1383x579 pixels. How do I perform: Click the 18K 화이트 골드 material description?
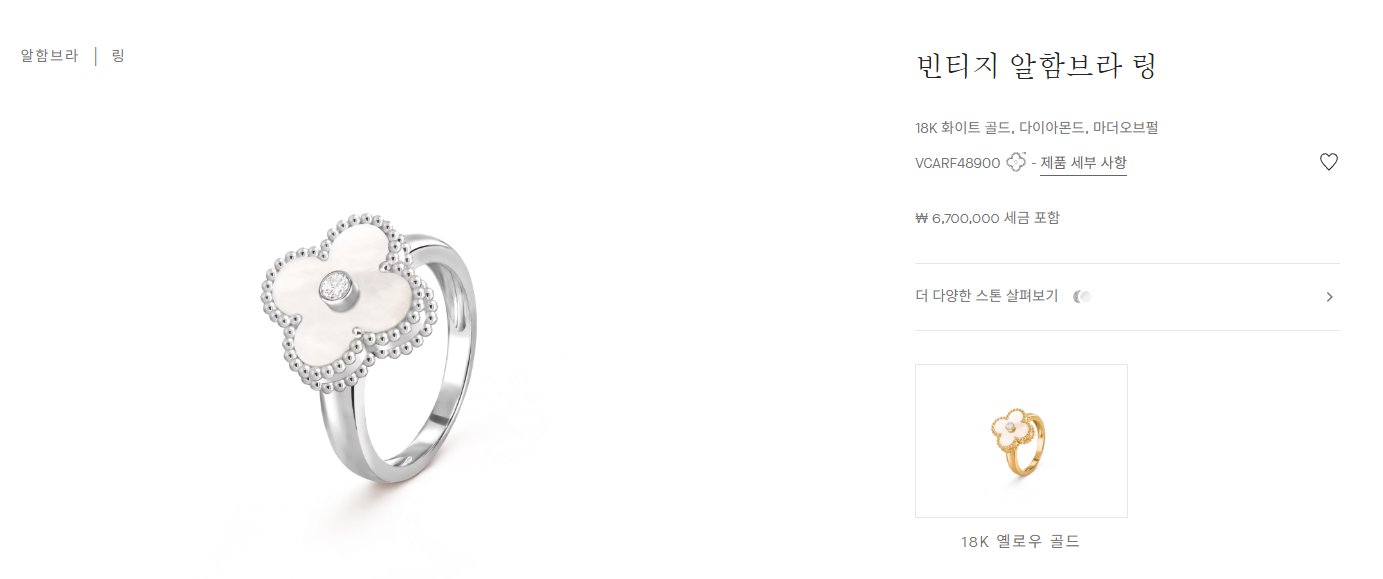pos(963,128)
